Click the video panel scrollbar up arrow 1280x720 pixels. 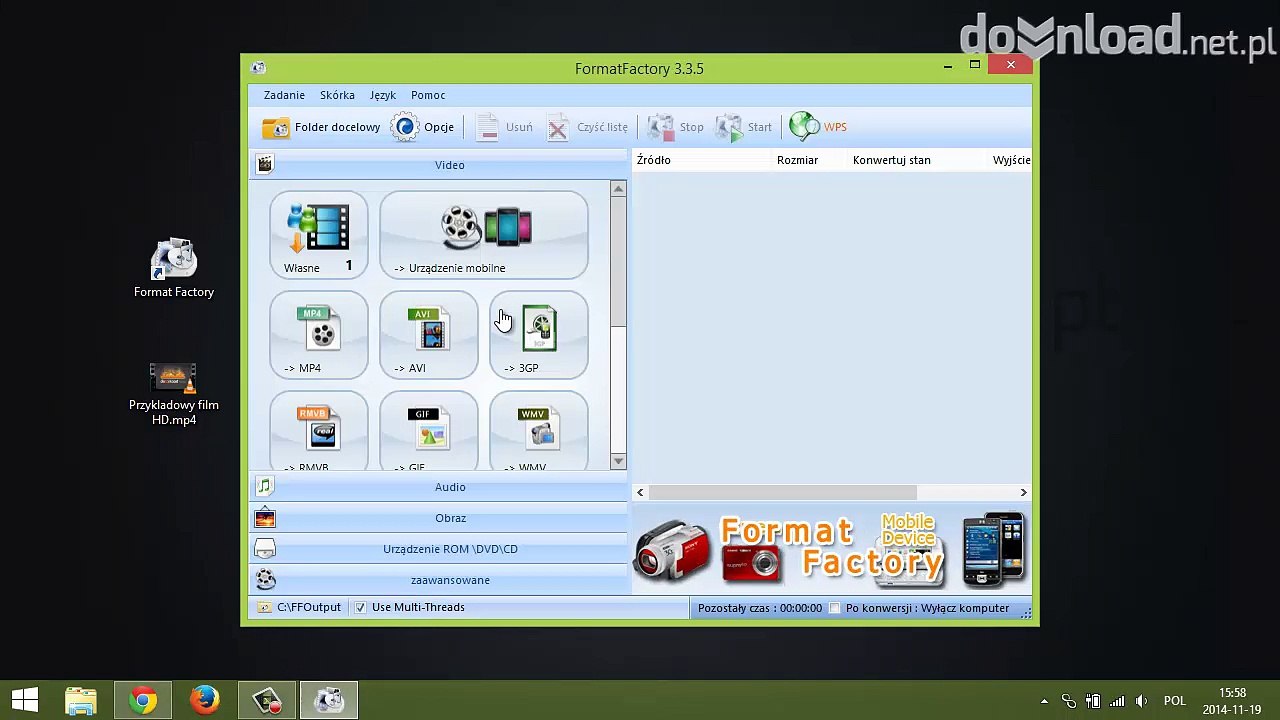pyautogui.click(x=618, y=189)
